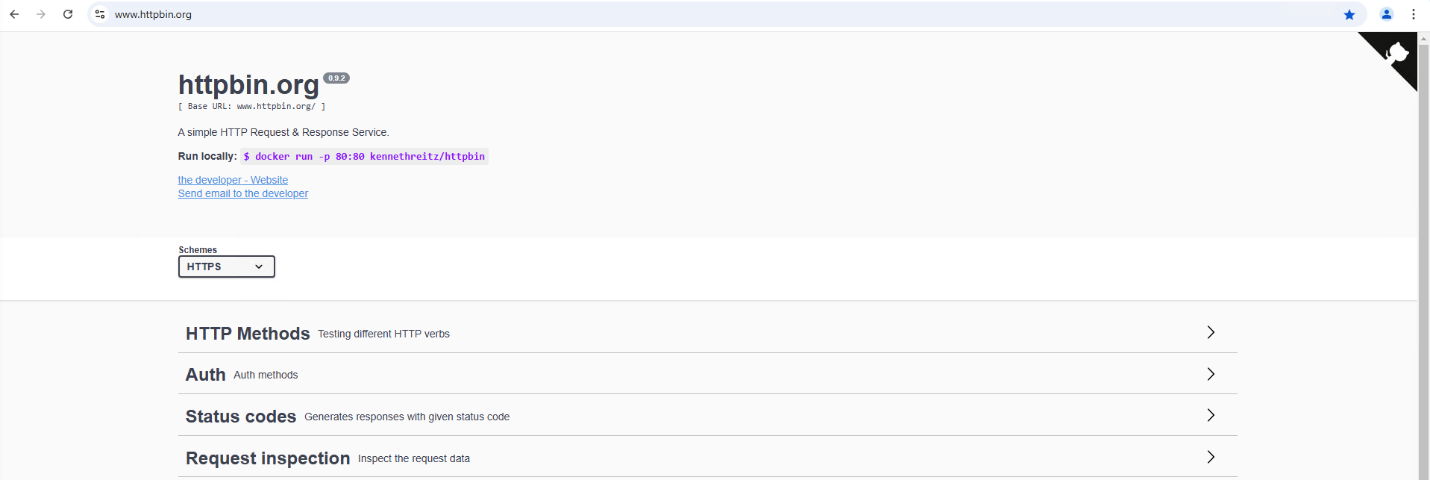The height and width of the screenshot is (480, 1430).
Task: Click the GitHub corner octocat icon
Action: pos(1398,54)
